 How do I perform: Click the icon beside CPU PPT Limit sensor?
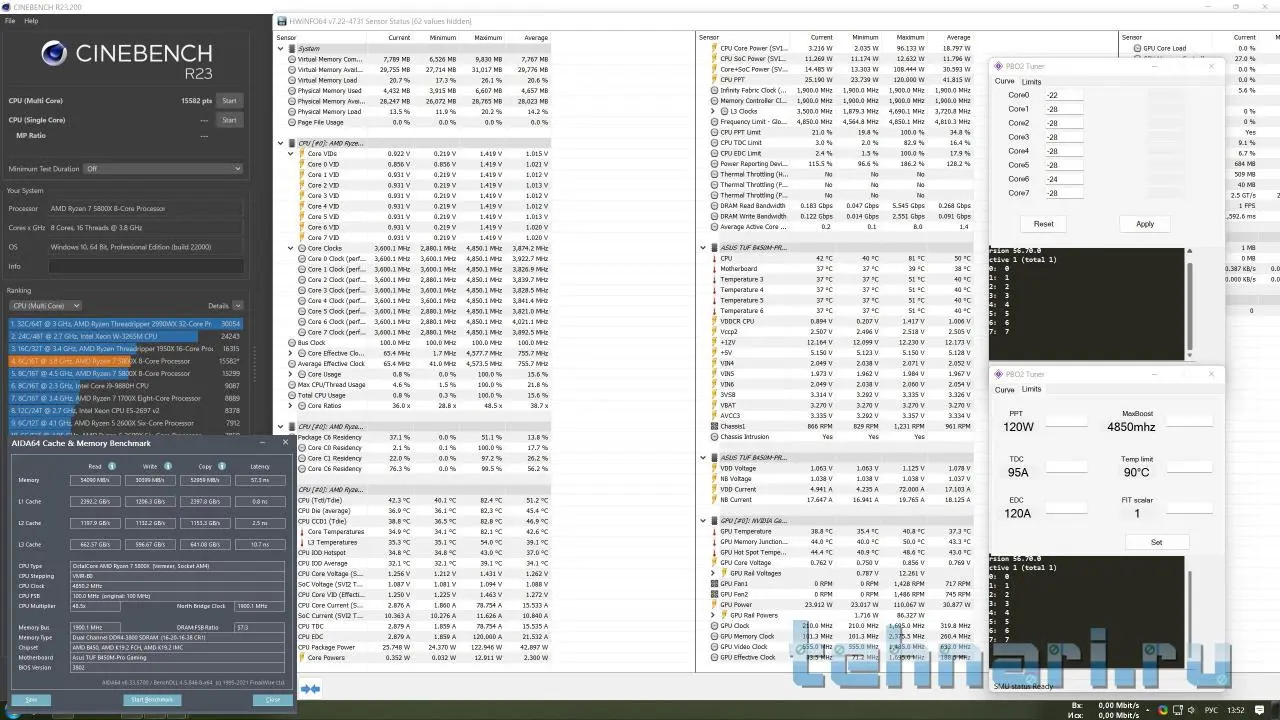[x=714, y=132]
